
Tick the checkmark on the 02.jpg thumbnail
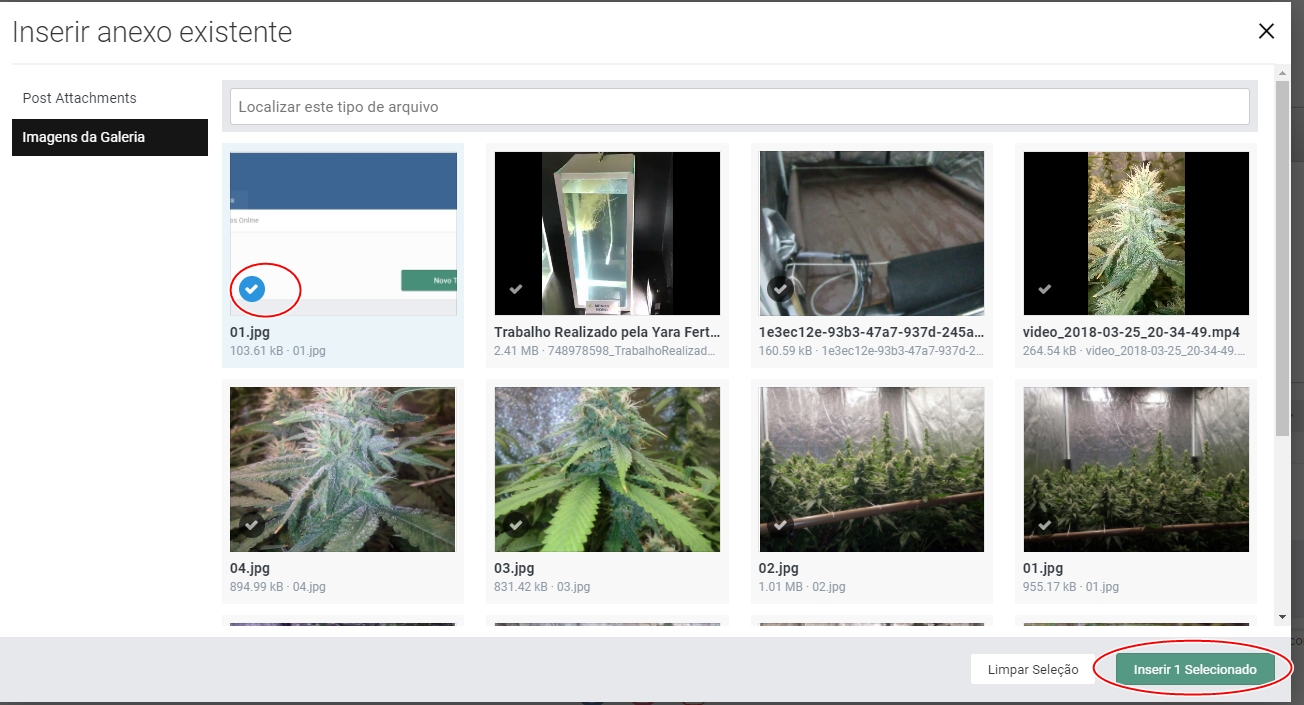(x=781, y=525)
